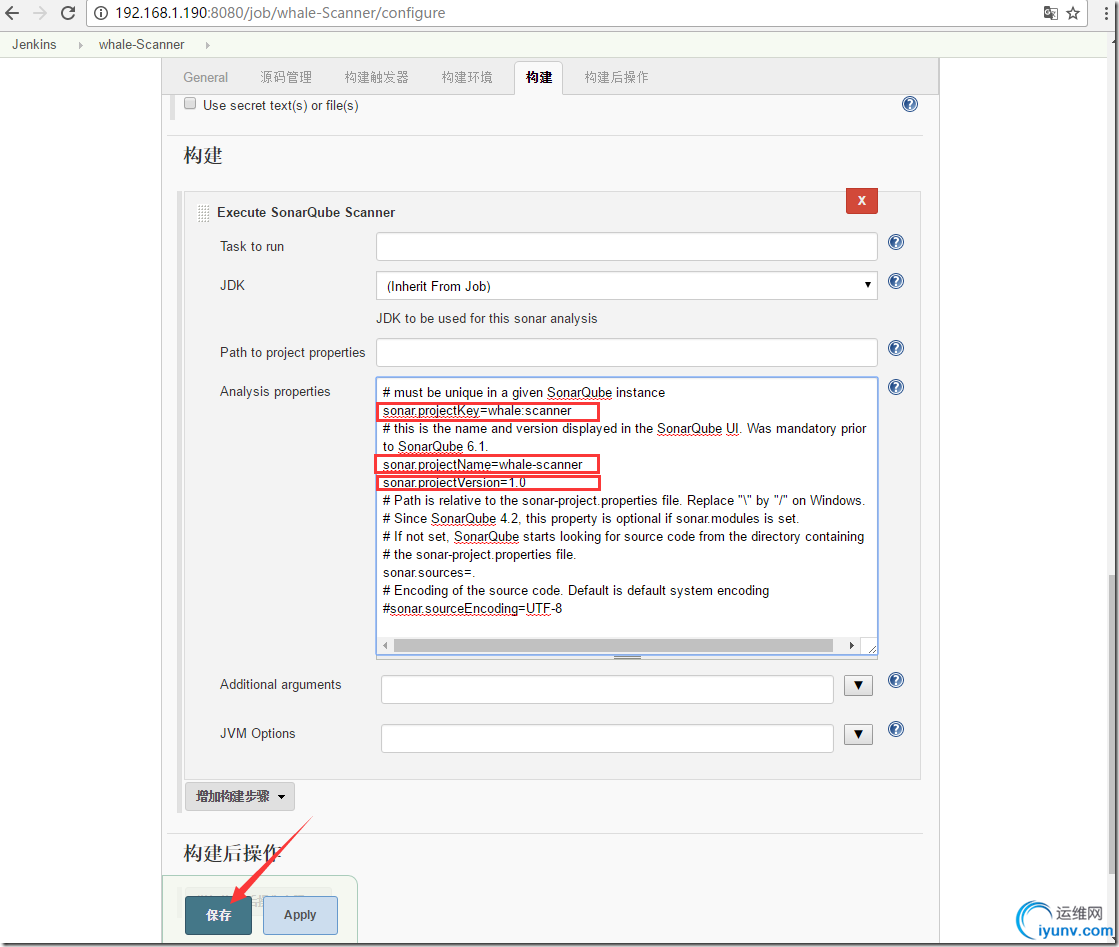This screenshot has height=947, width=1119.
Task: Click the translate page icon in the address bar
Action: 1050,13
